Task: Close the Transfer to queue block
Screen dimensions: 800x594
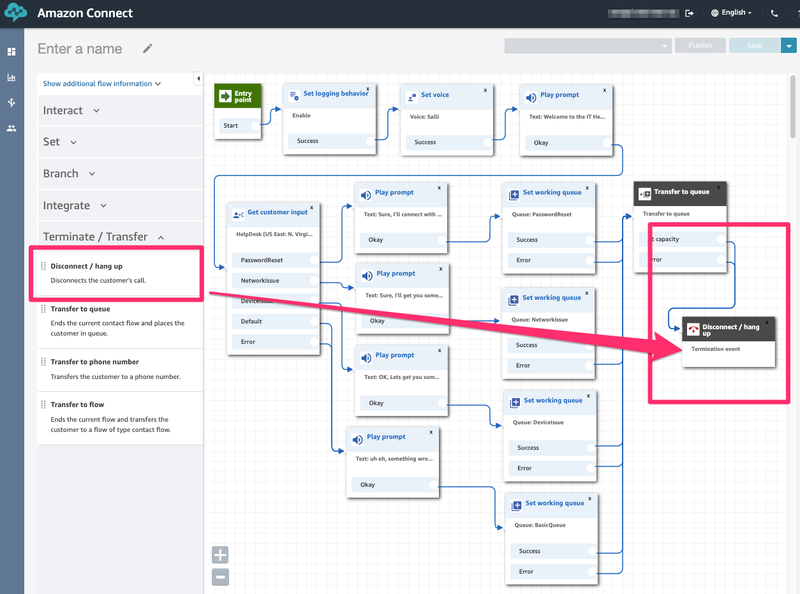Action: tap(719, 187)
